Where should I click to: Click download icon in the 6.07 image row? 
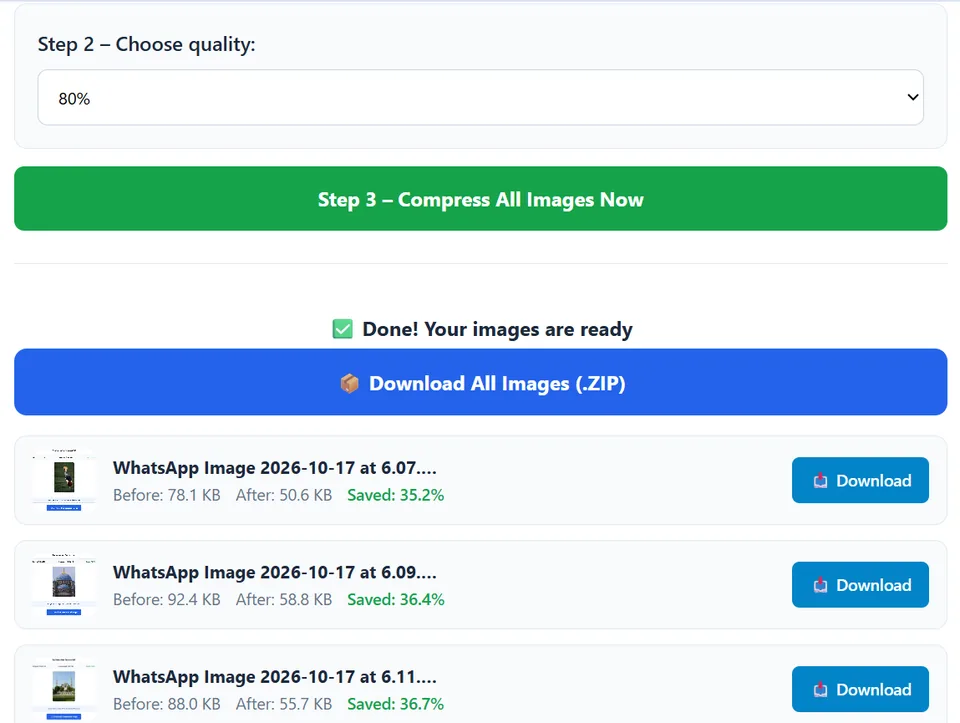coord(820,481)
